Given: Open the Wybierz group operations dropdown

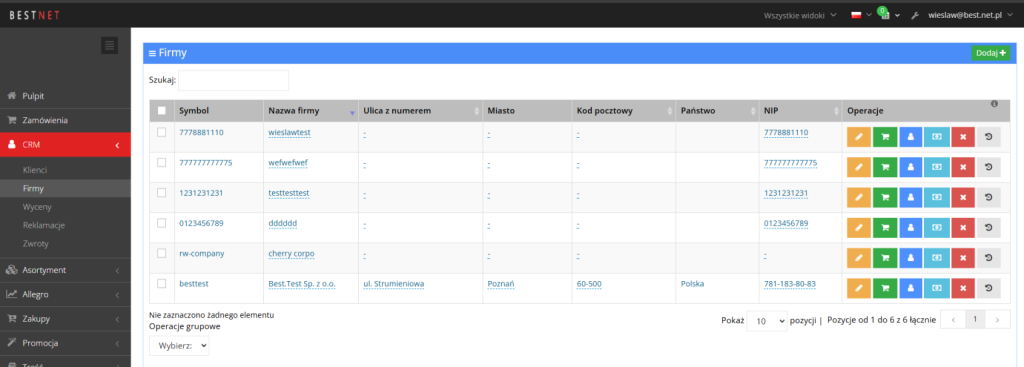Looking at the screenshot, I should click(x=179, y=345).
